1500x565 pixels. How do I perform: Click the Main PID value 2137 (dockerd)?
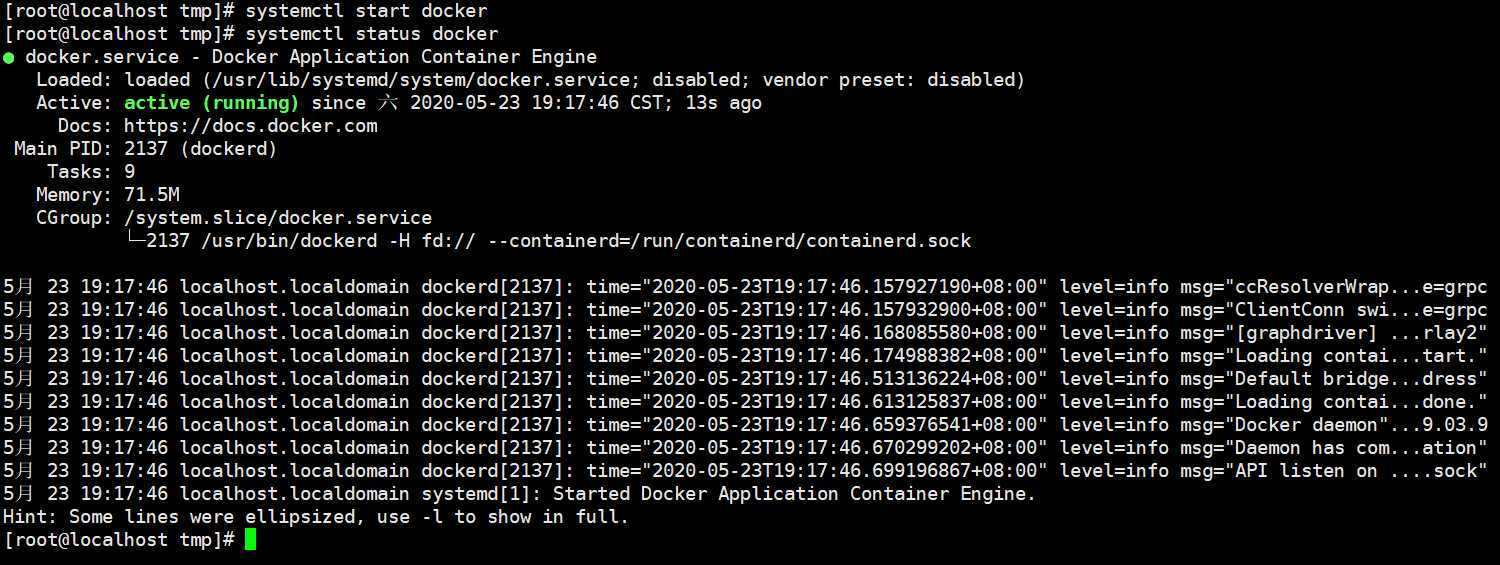(201, 149)
